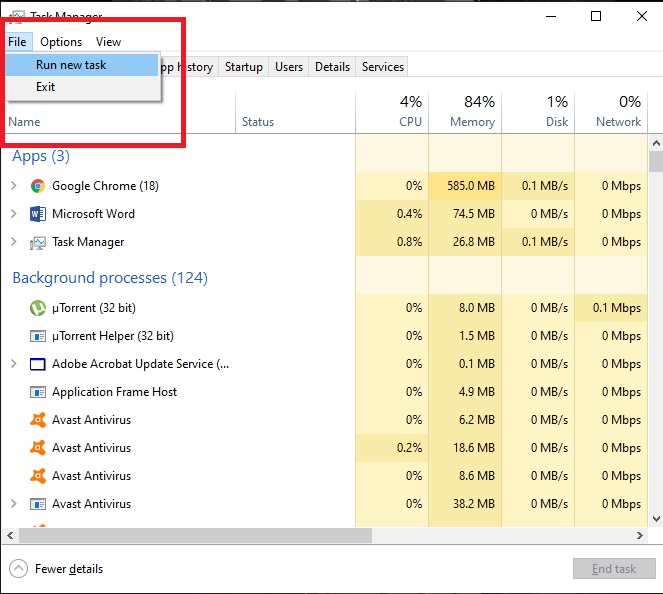The height and width of the screenshot is (594, 663).
Task: Open the File menu
Action: 17,42
